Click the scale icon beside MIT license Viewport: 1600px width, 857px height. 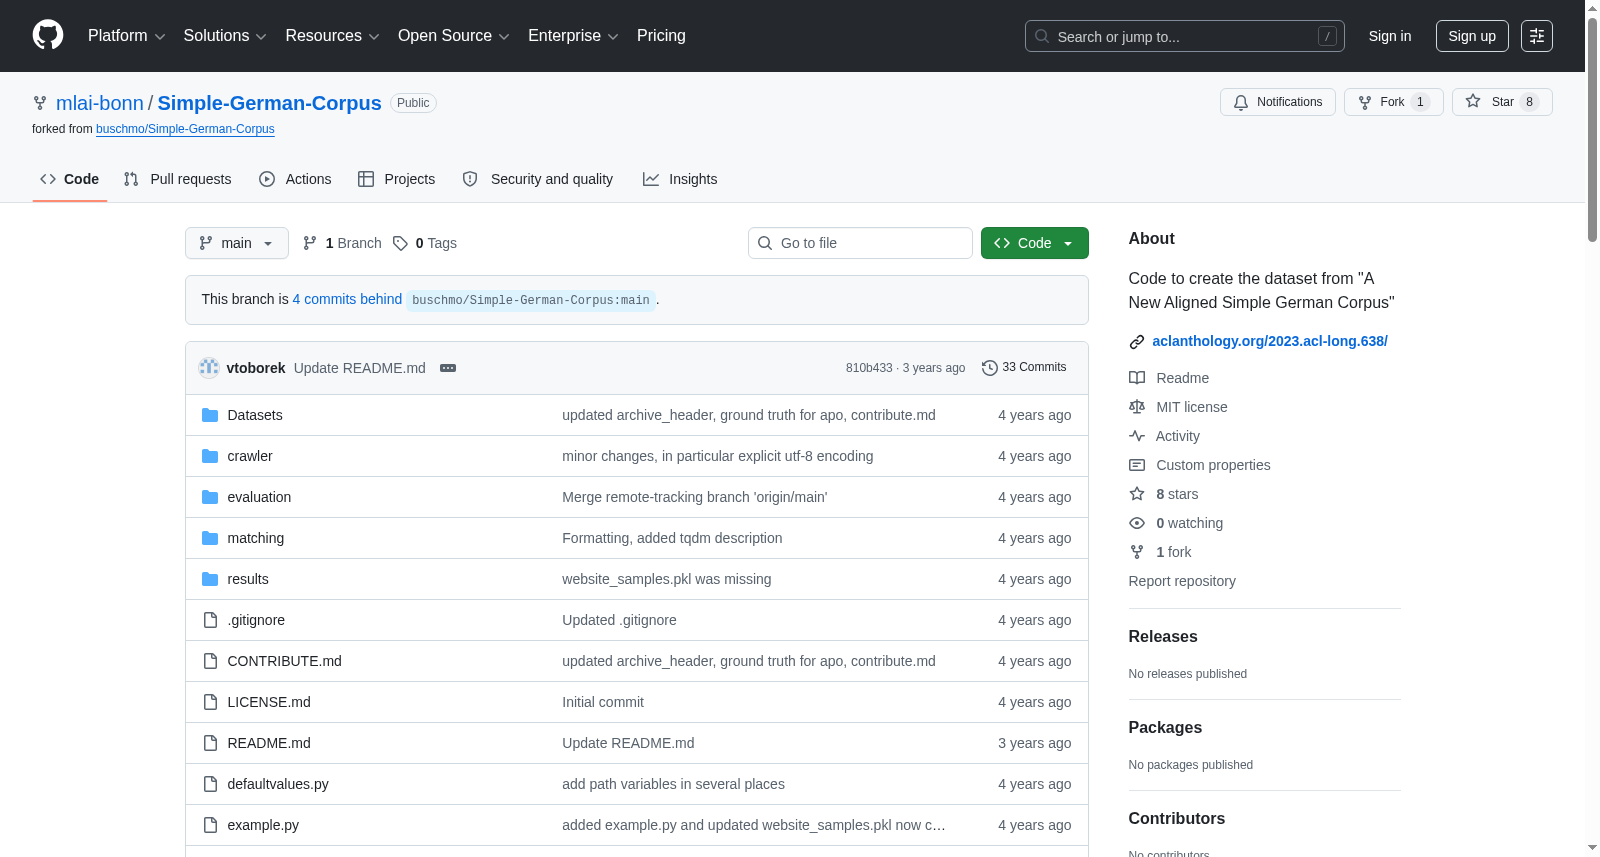(x=1137, y=407)
